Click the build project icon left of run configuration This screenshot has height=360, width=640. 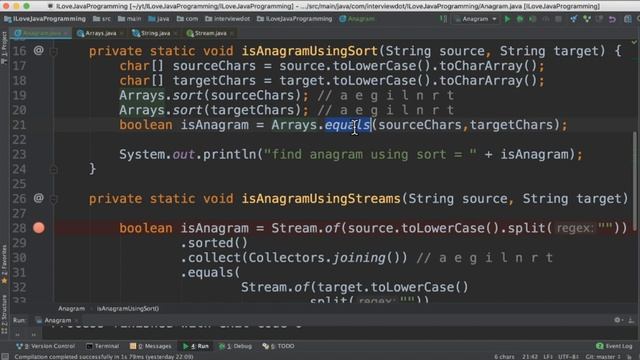443,19
